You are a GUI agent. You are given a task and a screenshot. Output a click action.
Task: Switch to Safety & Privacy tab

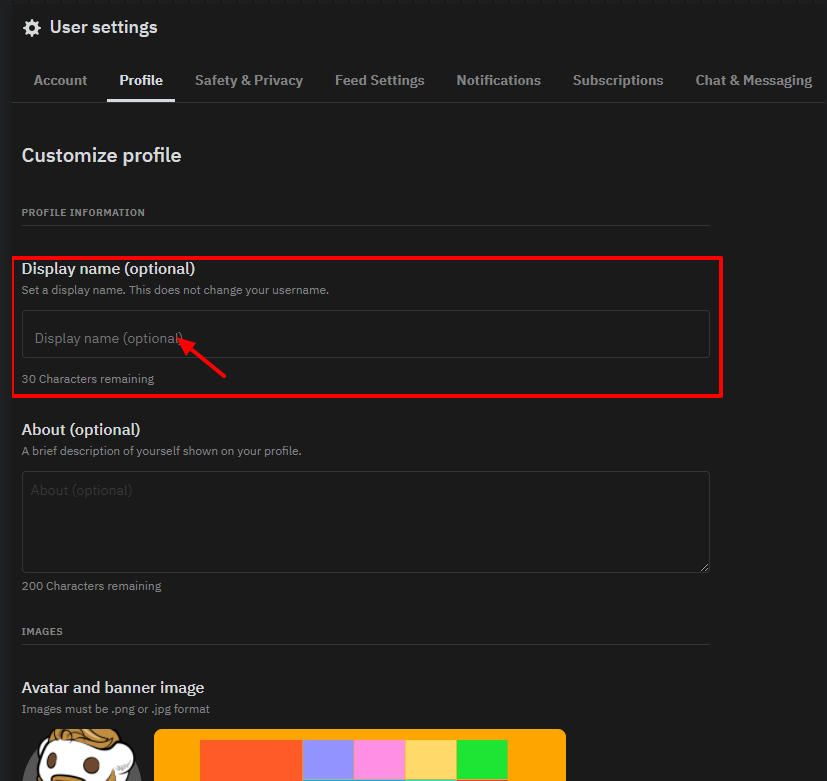[249, 80]
